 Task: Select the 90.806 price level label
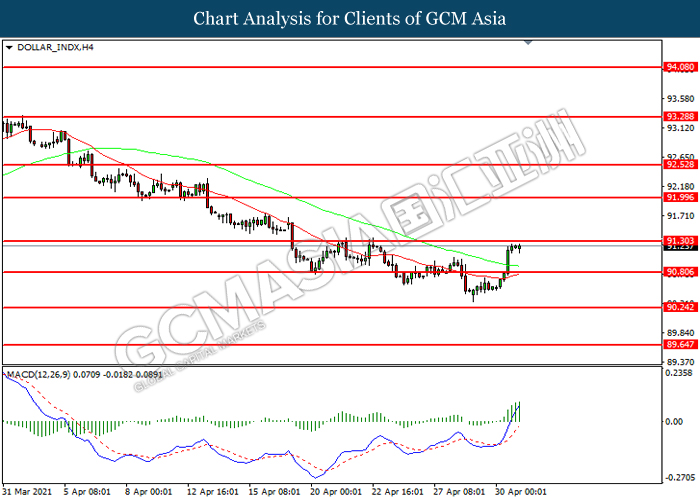(x=680, y=271)
